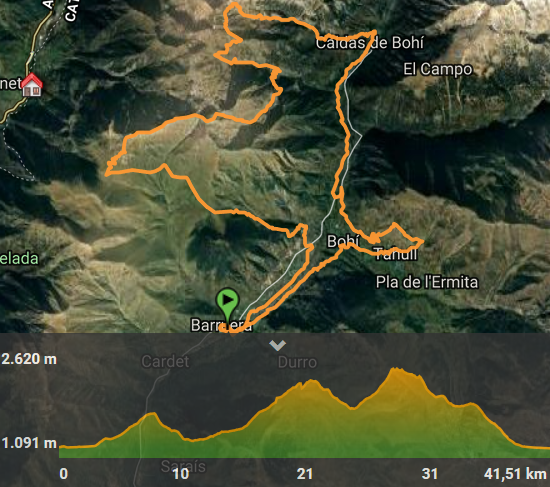Click the Caldas de Bohí map label
This screenshot has height=487, width=550.
370,43
